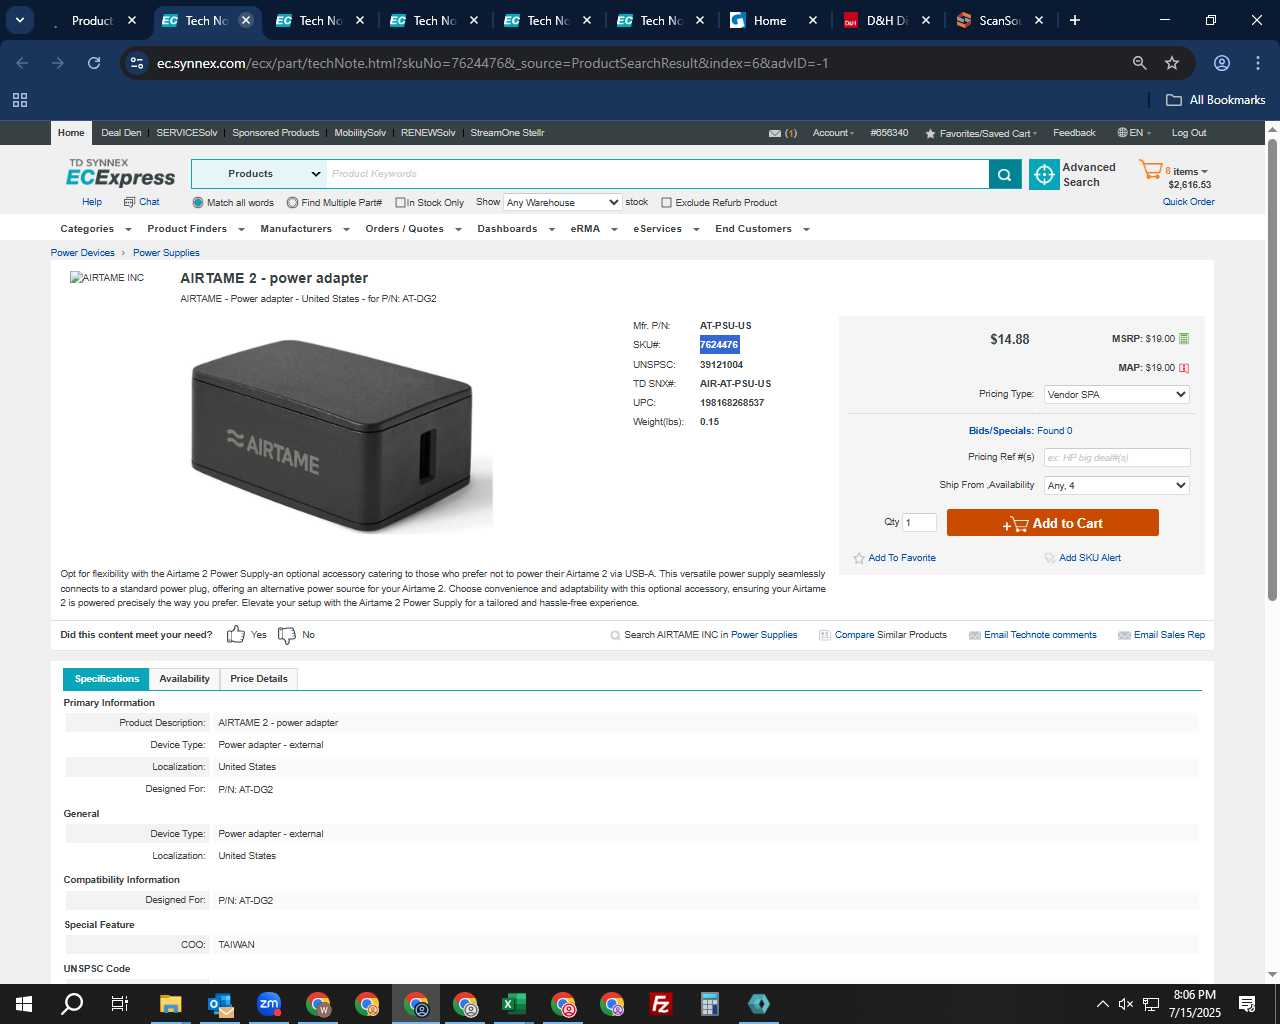1280x1024 pixels.
Task: Click the green MSRP calculator icon
Action: click(x=1184, y=339)
